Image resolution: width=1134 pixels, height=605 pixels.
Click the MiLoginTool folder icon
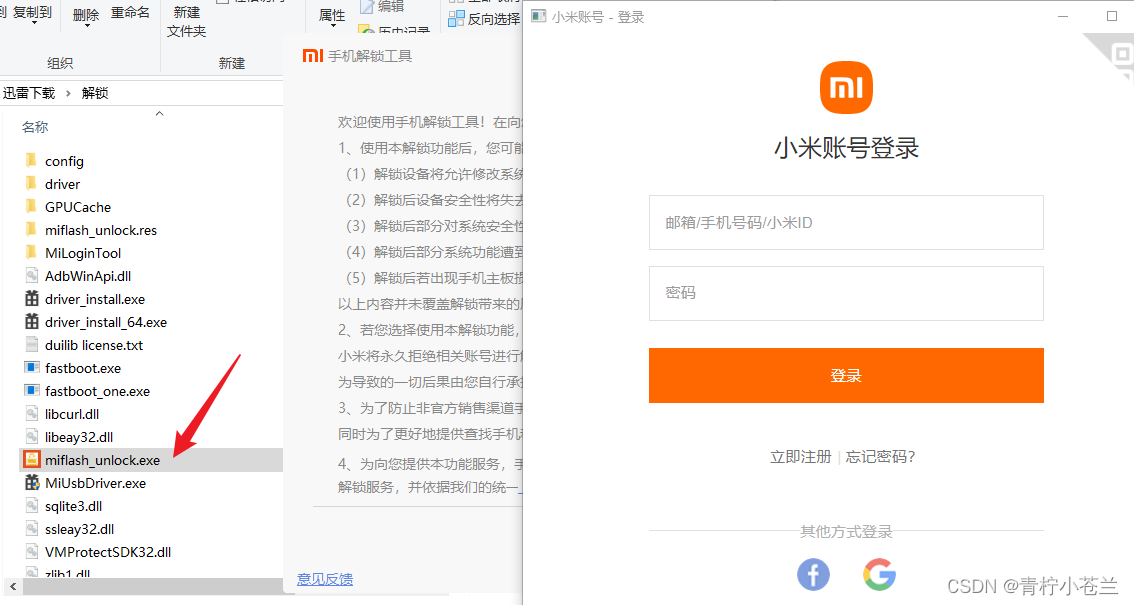pos(31,253)
